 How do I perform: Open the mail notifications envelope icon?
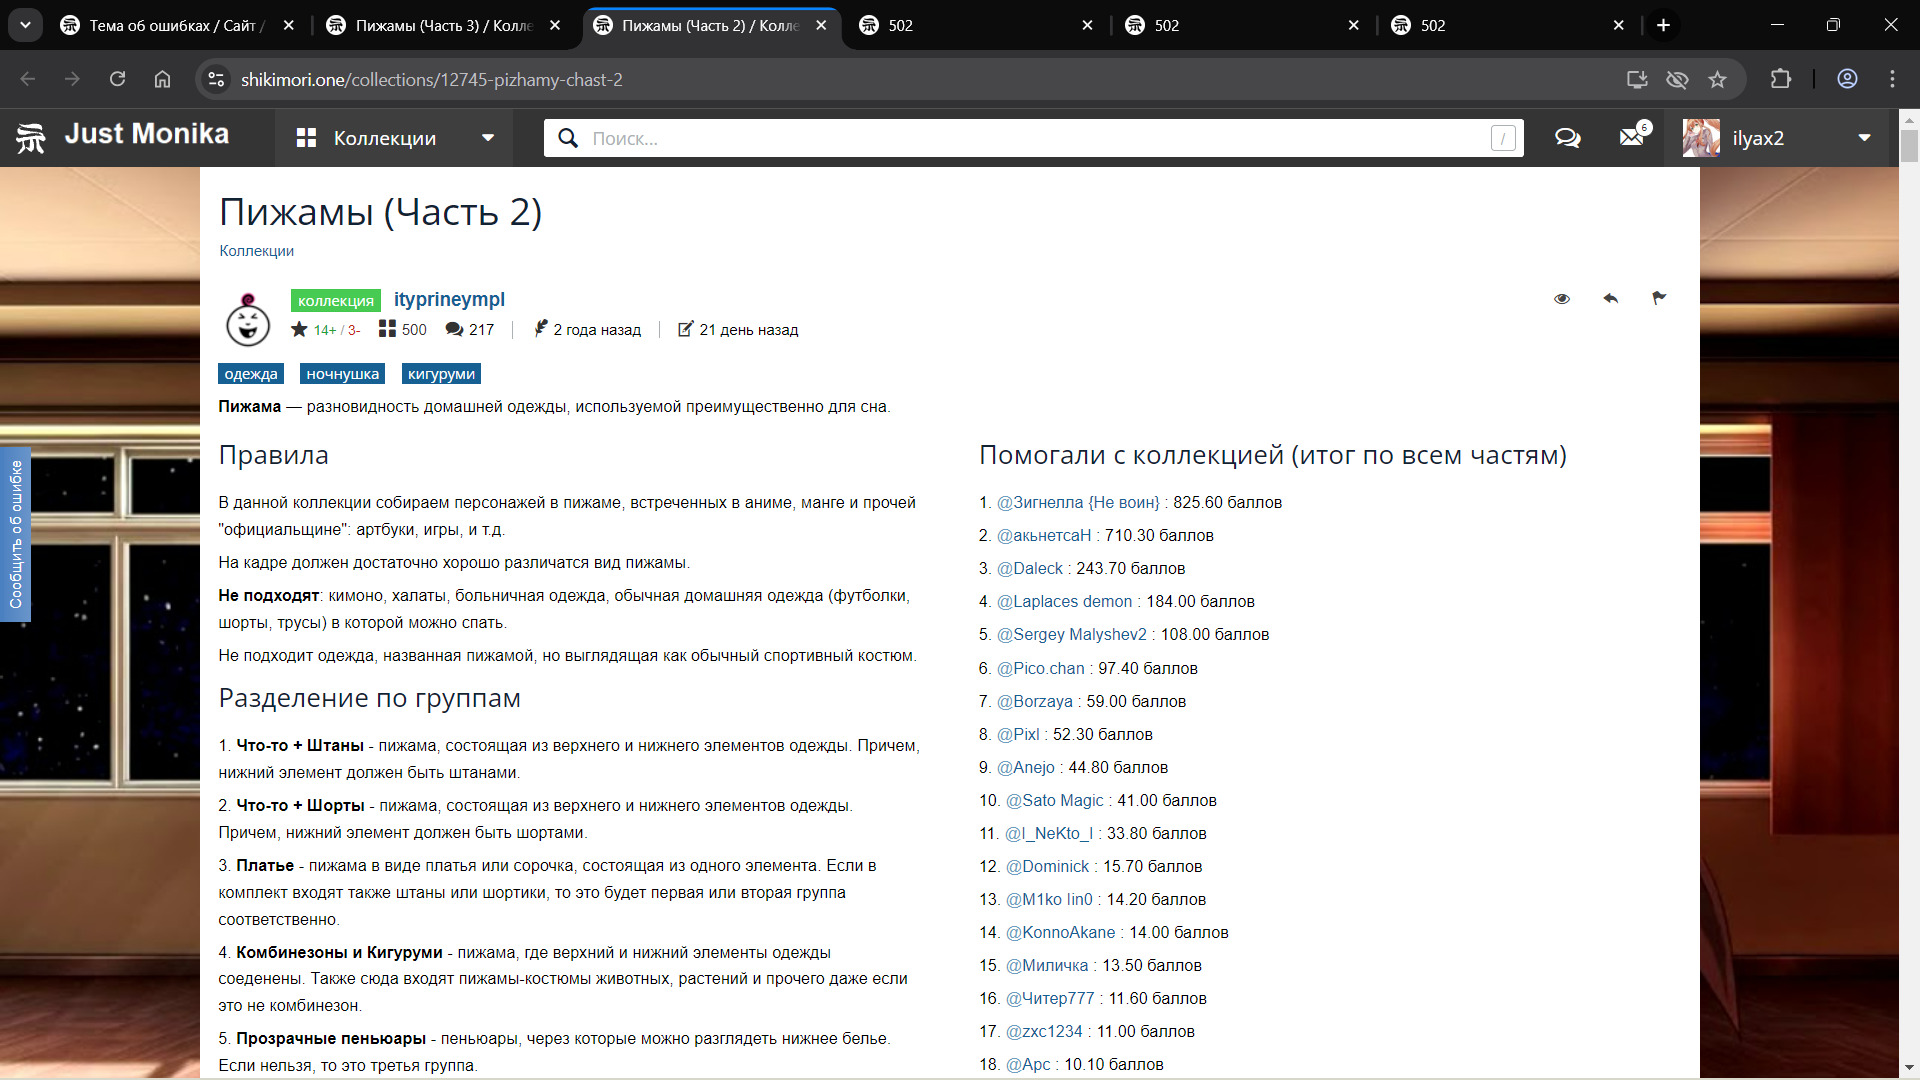(x=1631, y=138)
